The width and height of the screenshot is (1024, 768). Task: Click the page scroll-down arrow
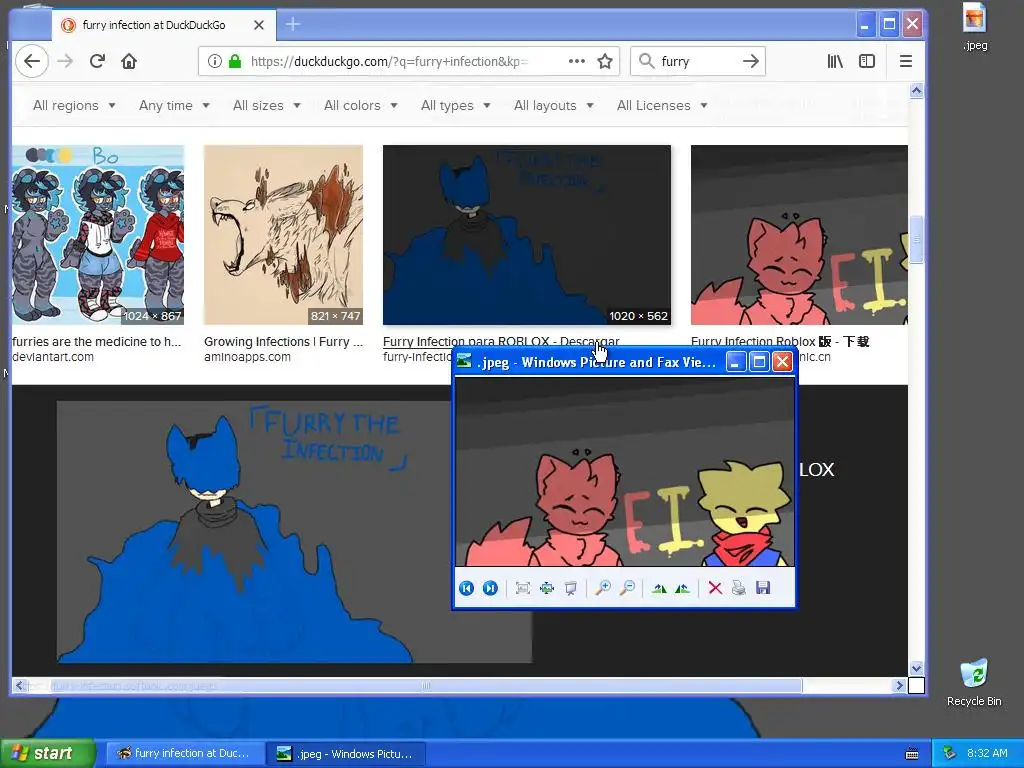916,668
